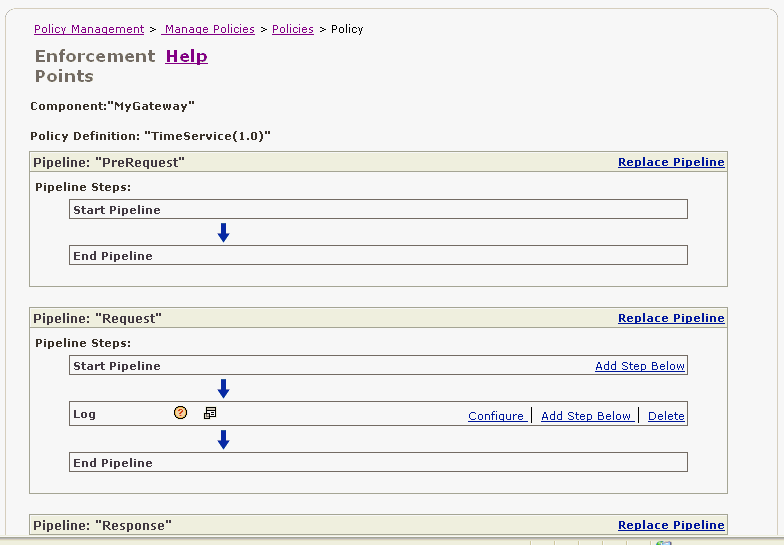
Task: Open the Help link beside Enforcement Points
Action: (186, 56)
